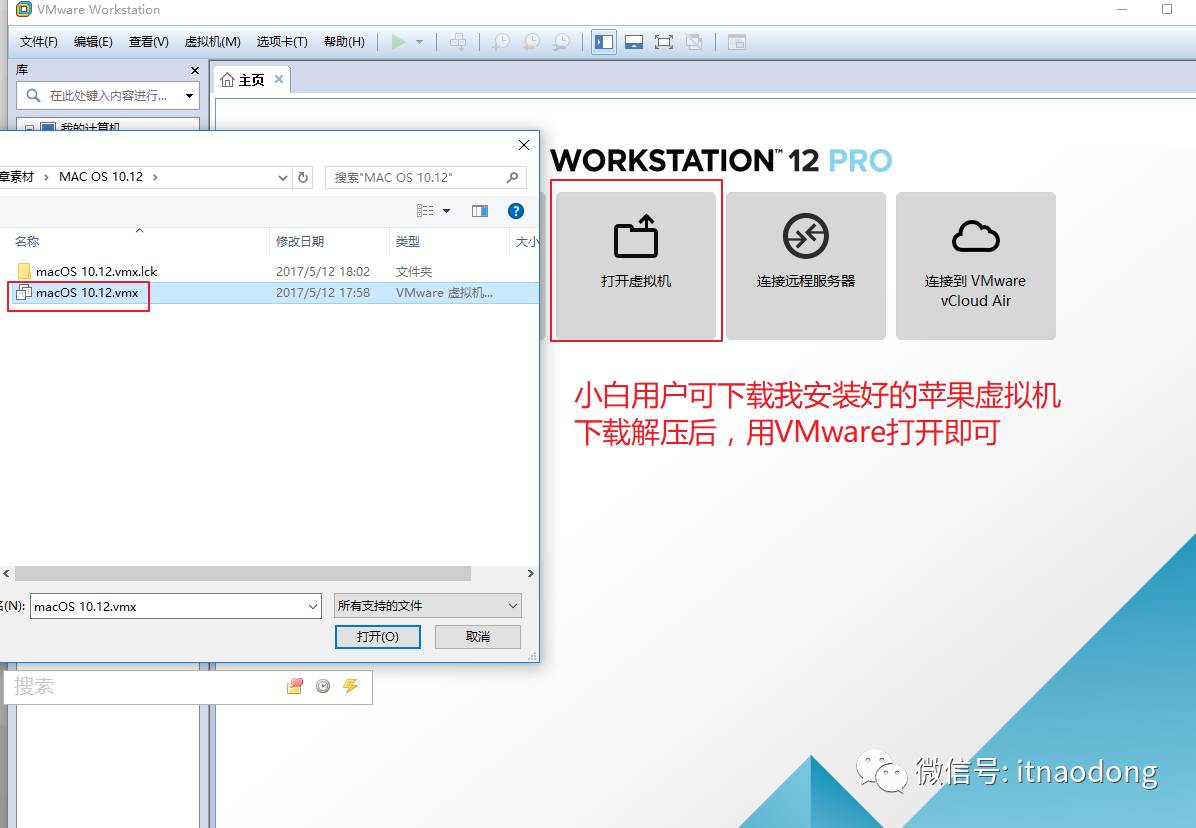The image size is (1196, 828).
Task: Click the yellow folder icon of vmx.lck
Action: [x=24, y=271]
